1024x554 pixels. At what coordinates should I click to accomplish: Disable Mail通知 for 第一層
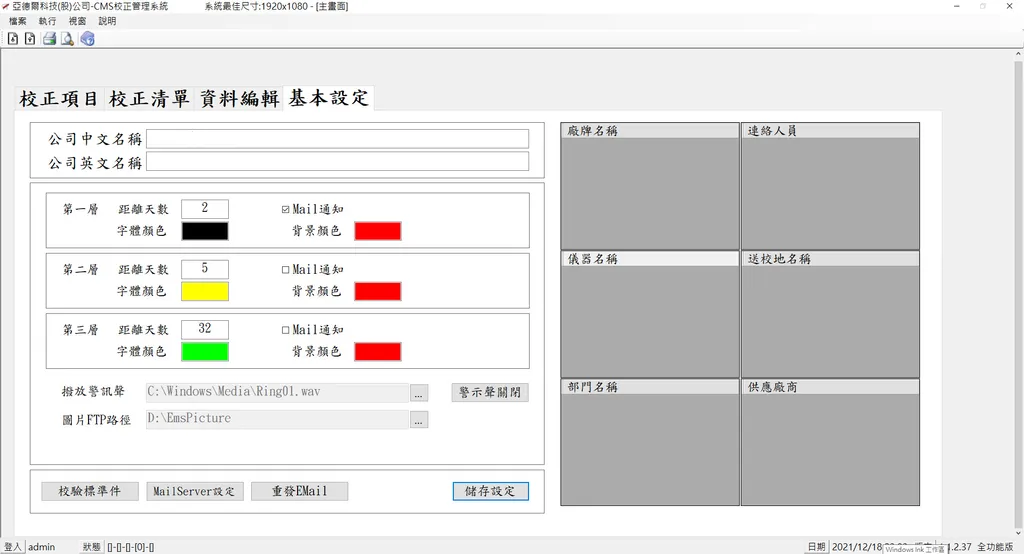[x=286, y=210]
